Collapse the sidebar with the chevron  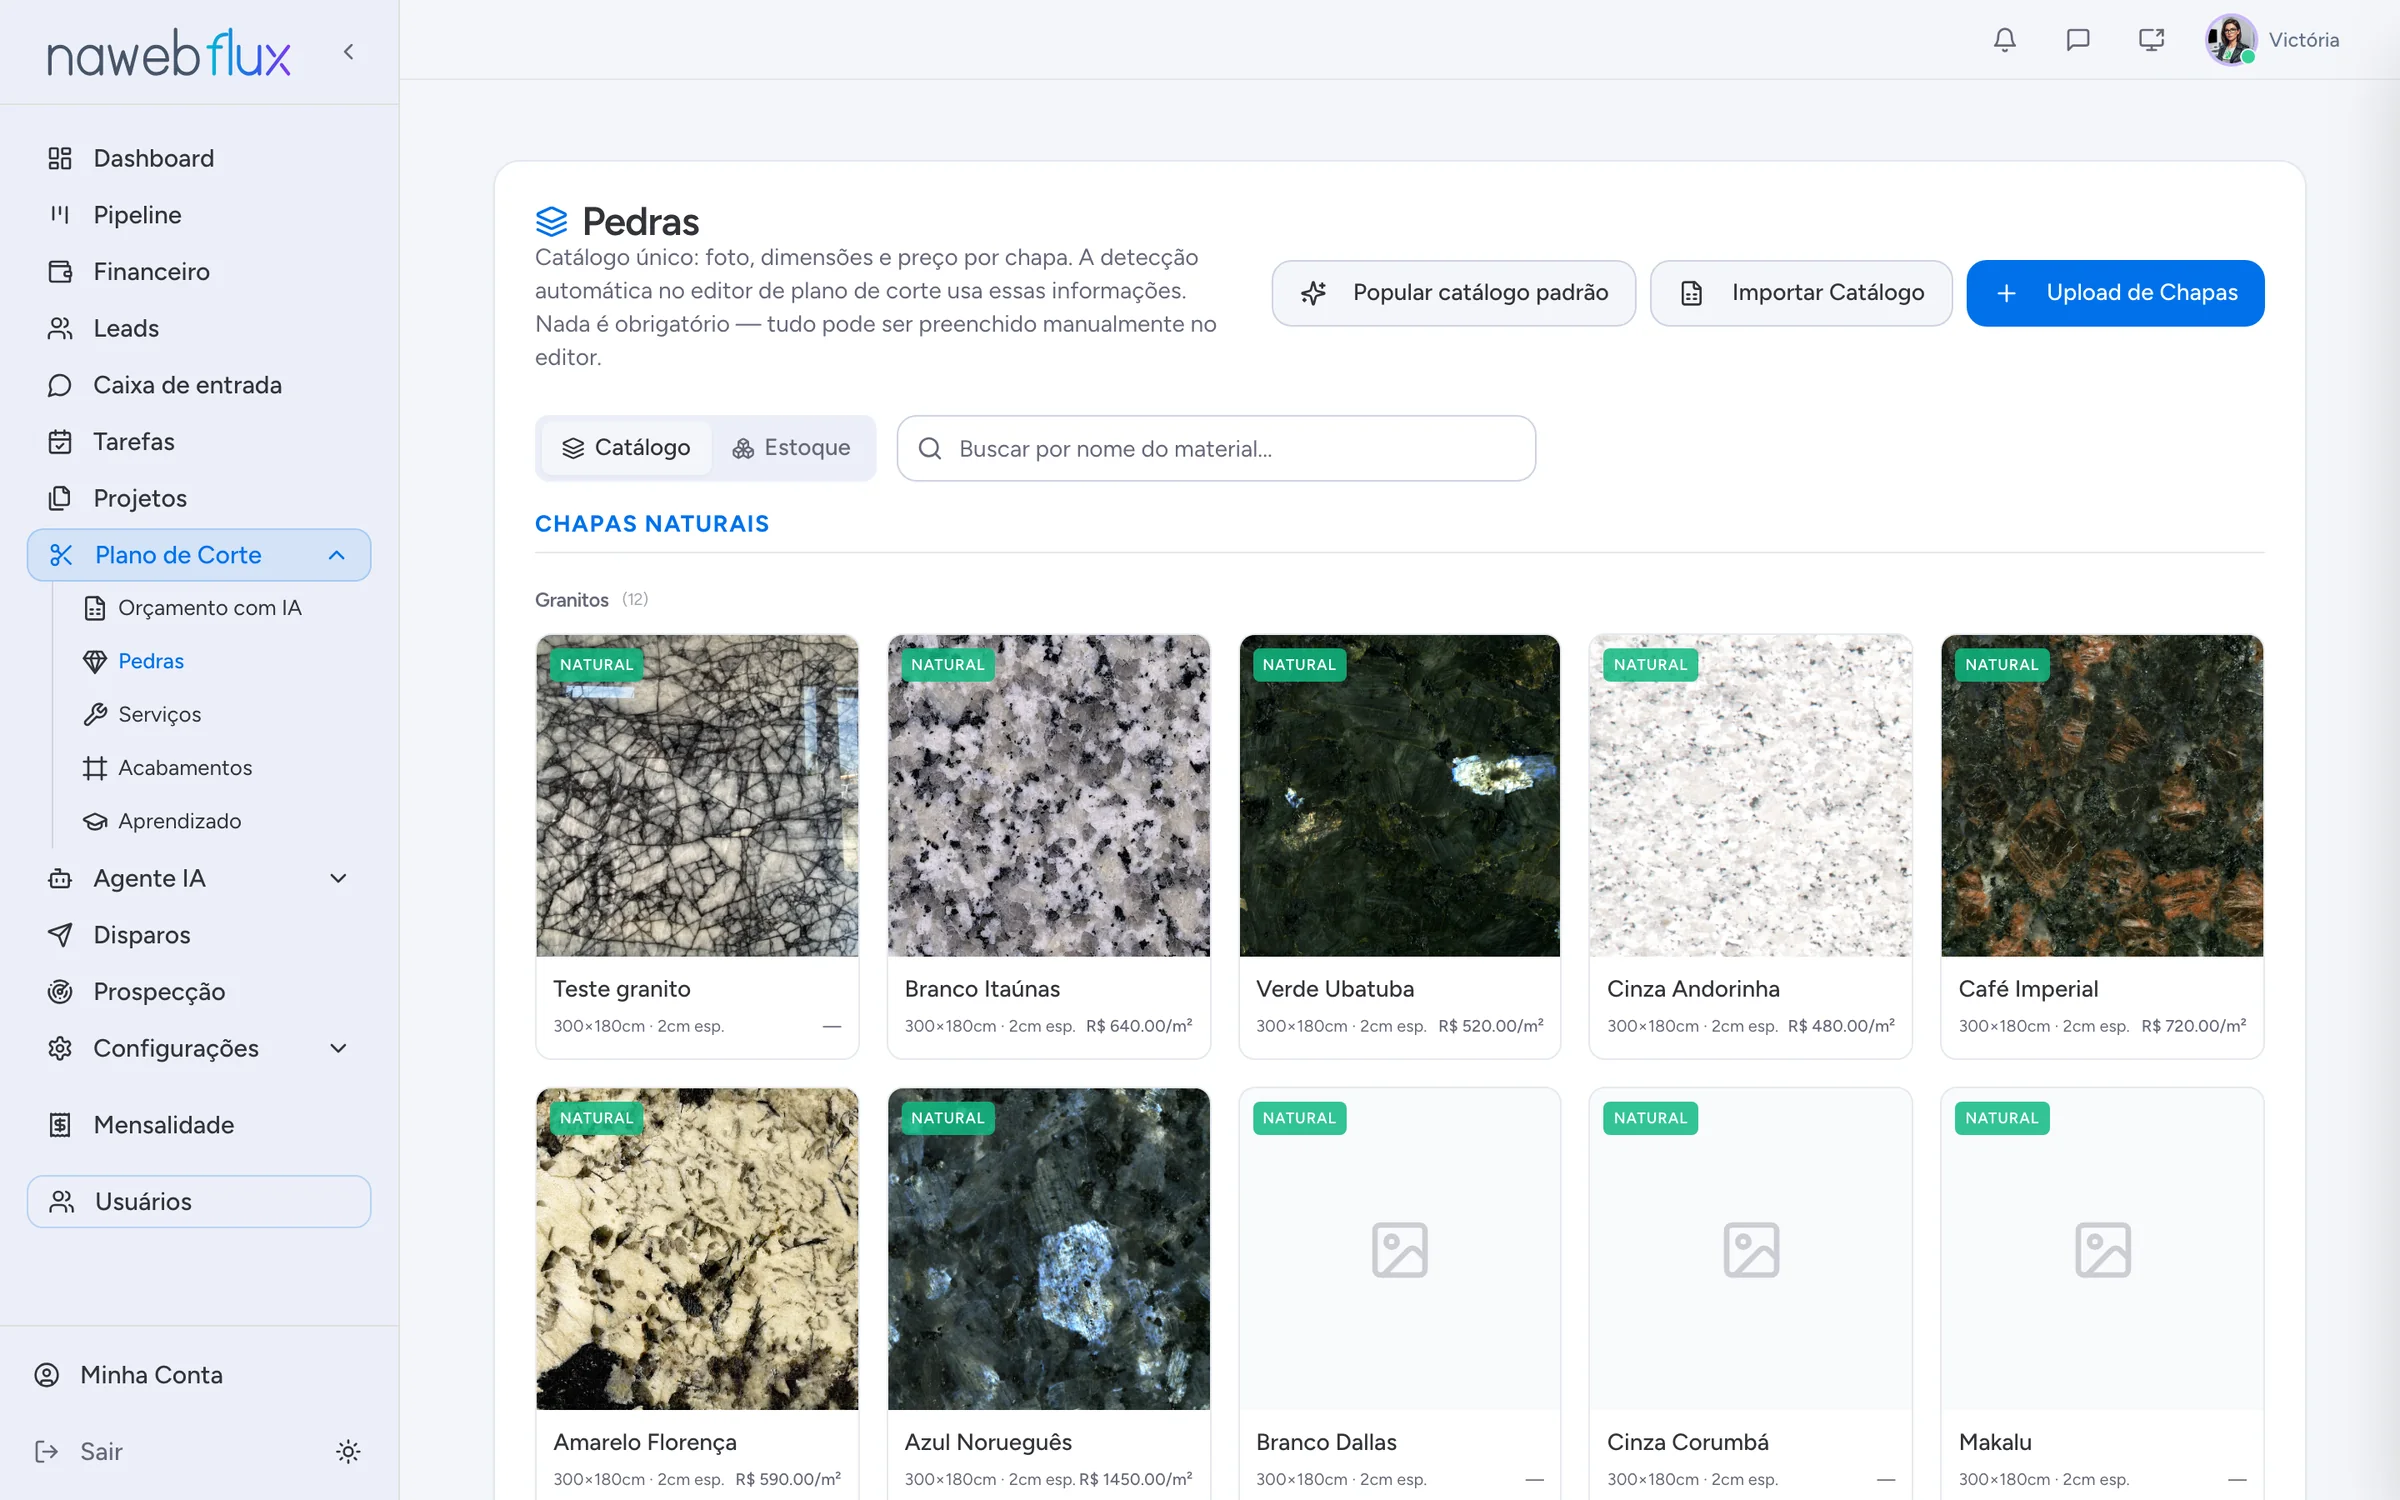point(348,52)
